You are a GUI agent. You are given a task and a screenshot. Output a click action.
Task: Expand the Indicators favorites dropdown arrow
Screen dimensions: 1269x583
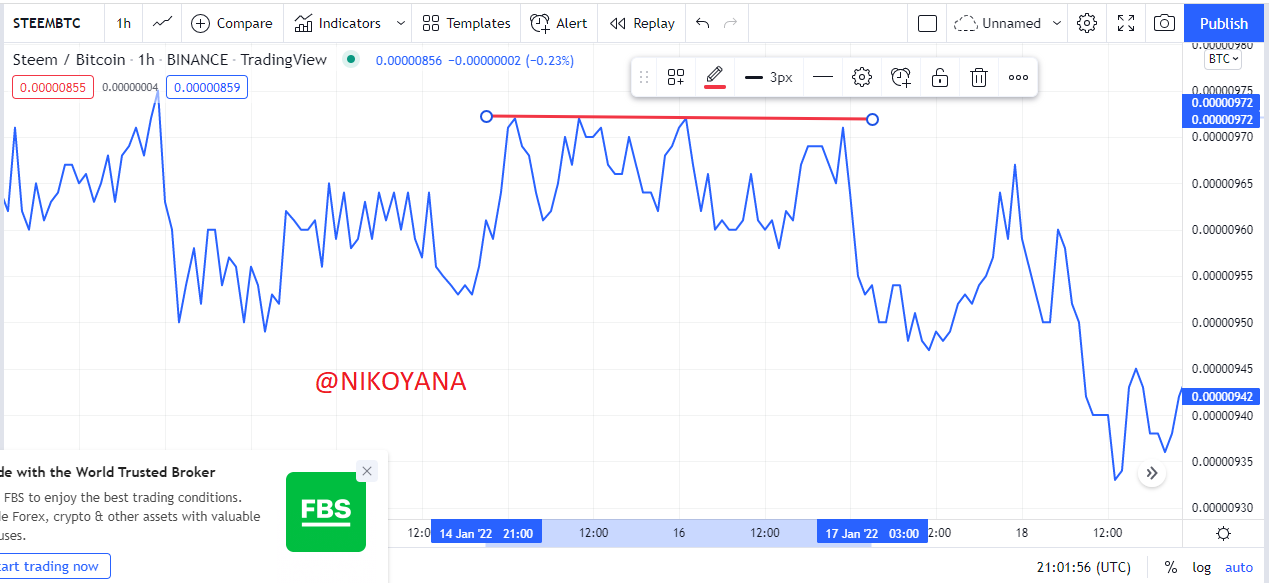click(401, 23)
